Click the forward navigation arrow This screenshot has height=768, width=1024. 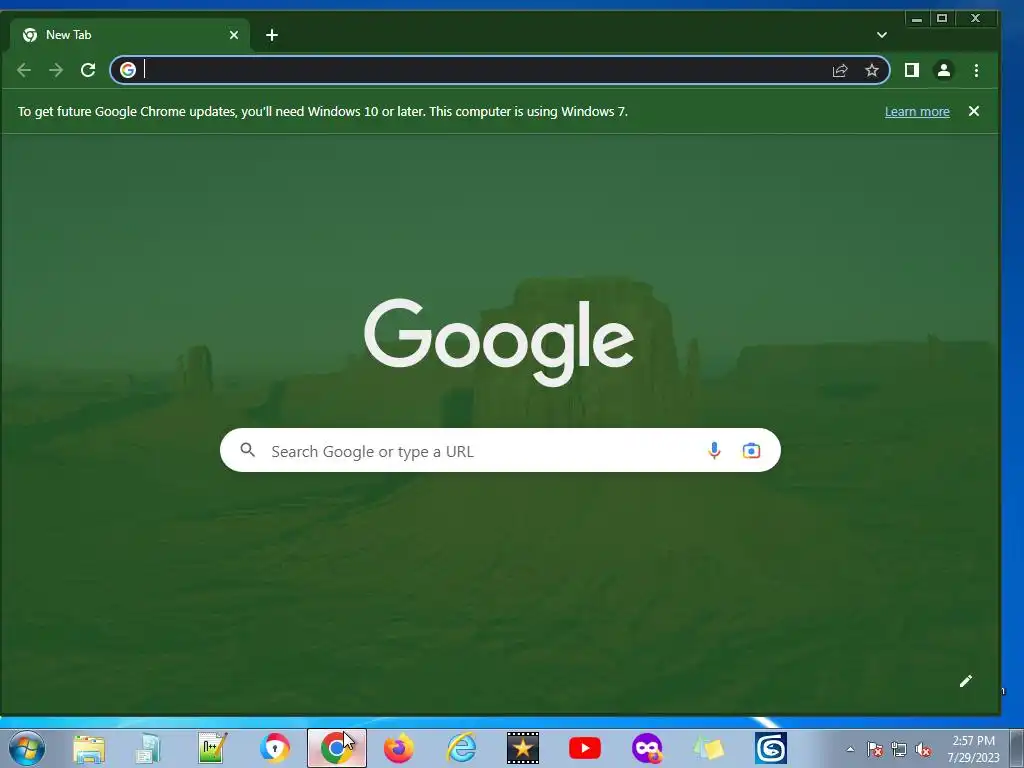(56, 70)
